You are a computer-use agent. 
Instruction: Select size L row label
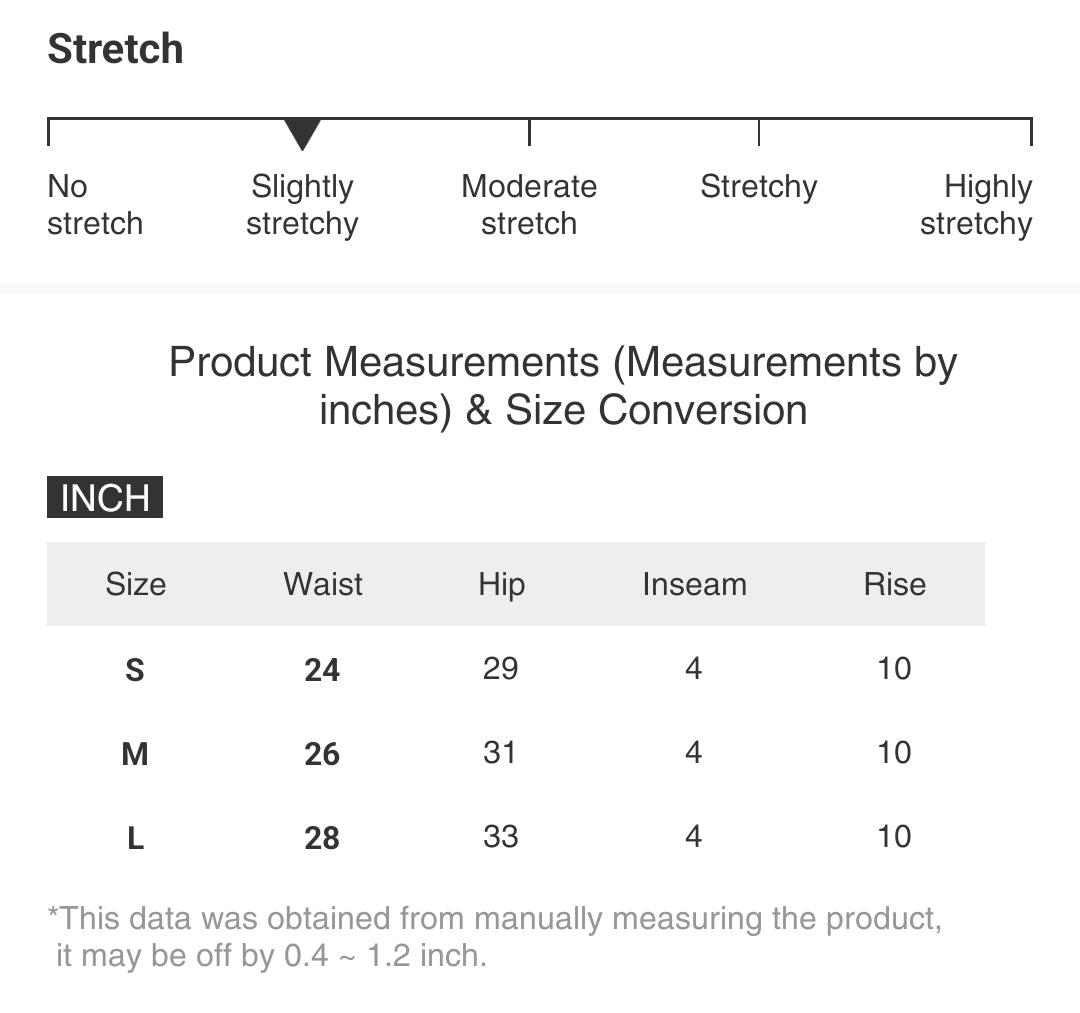click(x=135, y=837)
